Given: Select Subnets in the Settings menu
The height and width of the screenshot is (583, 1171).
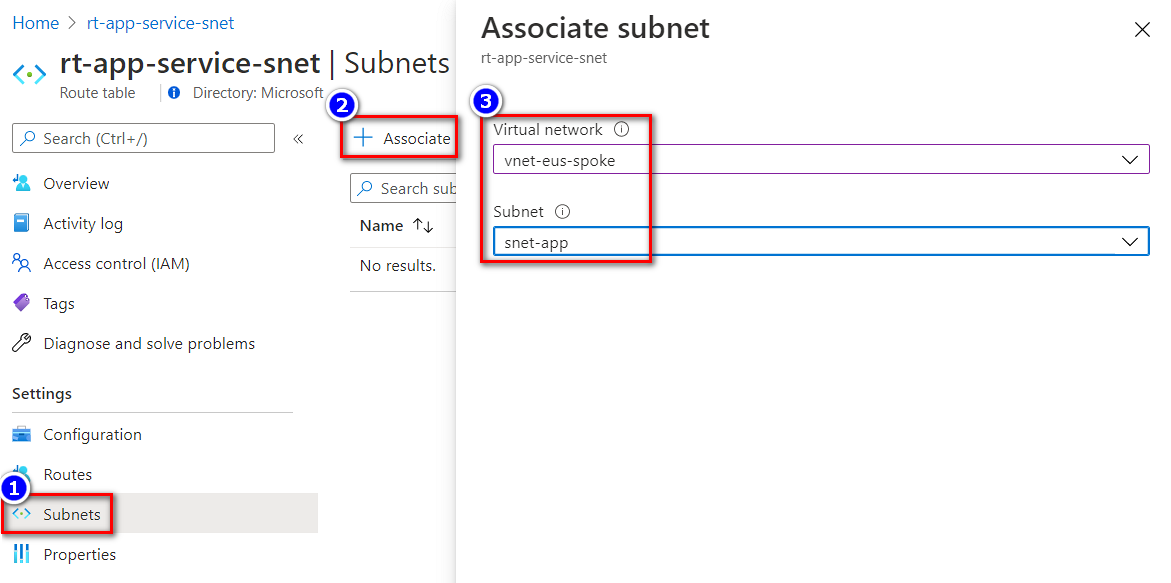Looking at the screenshot, I should [71, 514].
